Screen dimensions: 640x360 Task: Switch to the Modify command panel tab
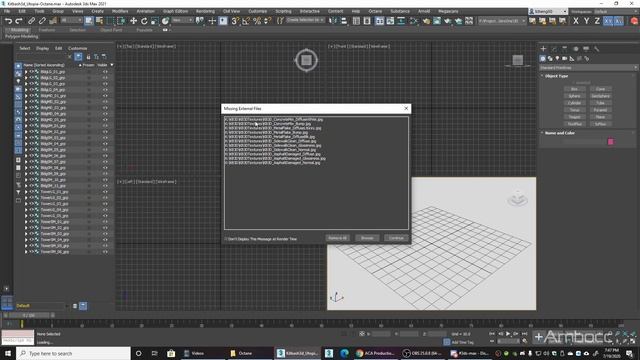coord(554,49)
